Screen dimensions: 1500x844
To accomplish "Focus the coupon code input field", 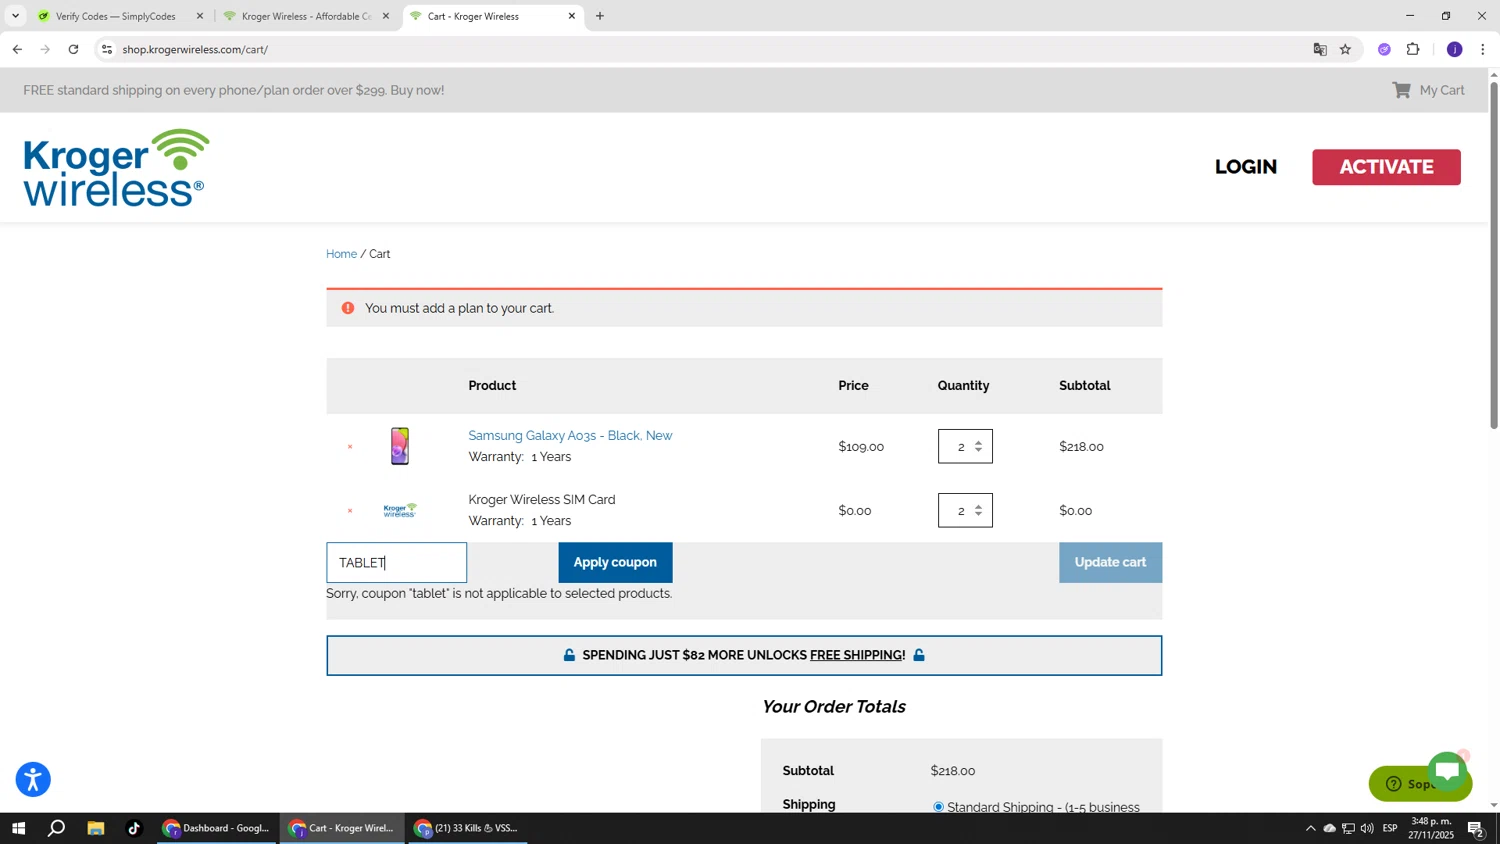I will 396,562.
